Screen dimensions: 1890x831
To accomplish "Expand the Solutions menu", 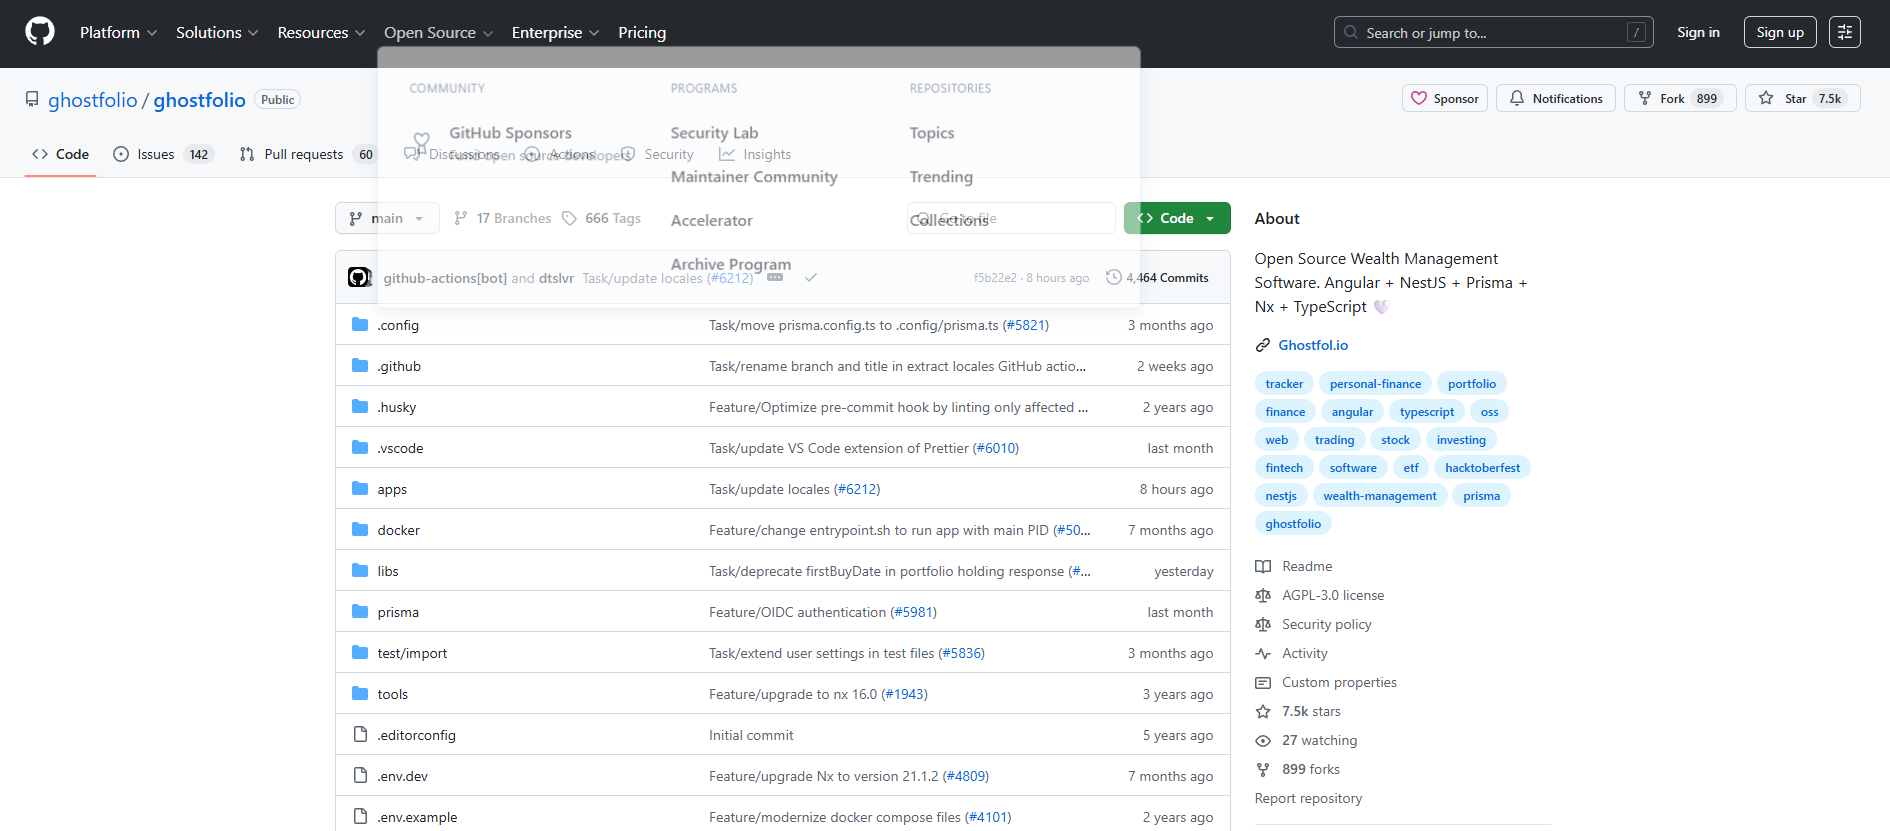I will point(217,32).
